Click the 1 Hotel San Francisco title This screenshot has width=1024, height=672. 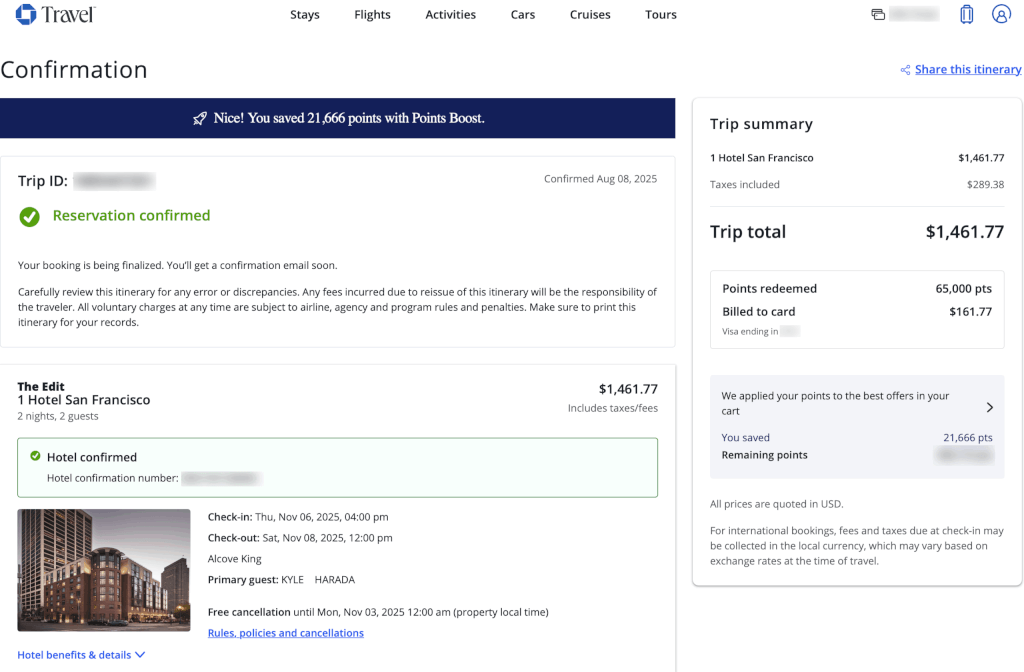coord(84,400)
